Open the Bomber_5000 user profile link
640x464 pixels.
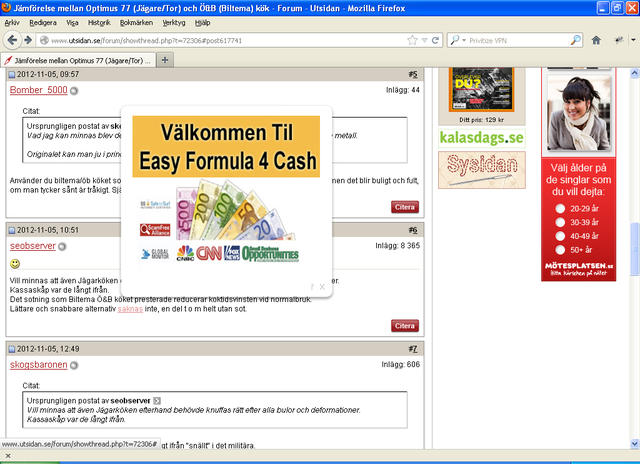pyautogui.click(x=38, y=90)
